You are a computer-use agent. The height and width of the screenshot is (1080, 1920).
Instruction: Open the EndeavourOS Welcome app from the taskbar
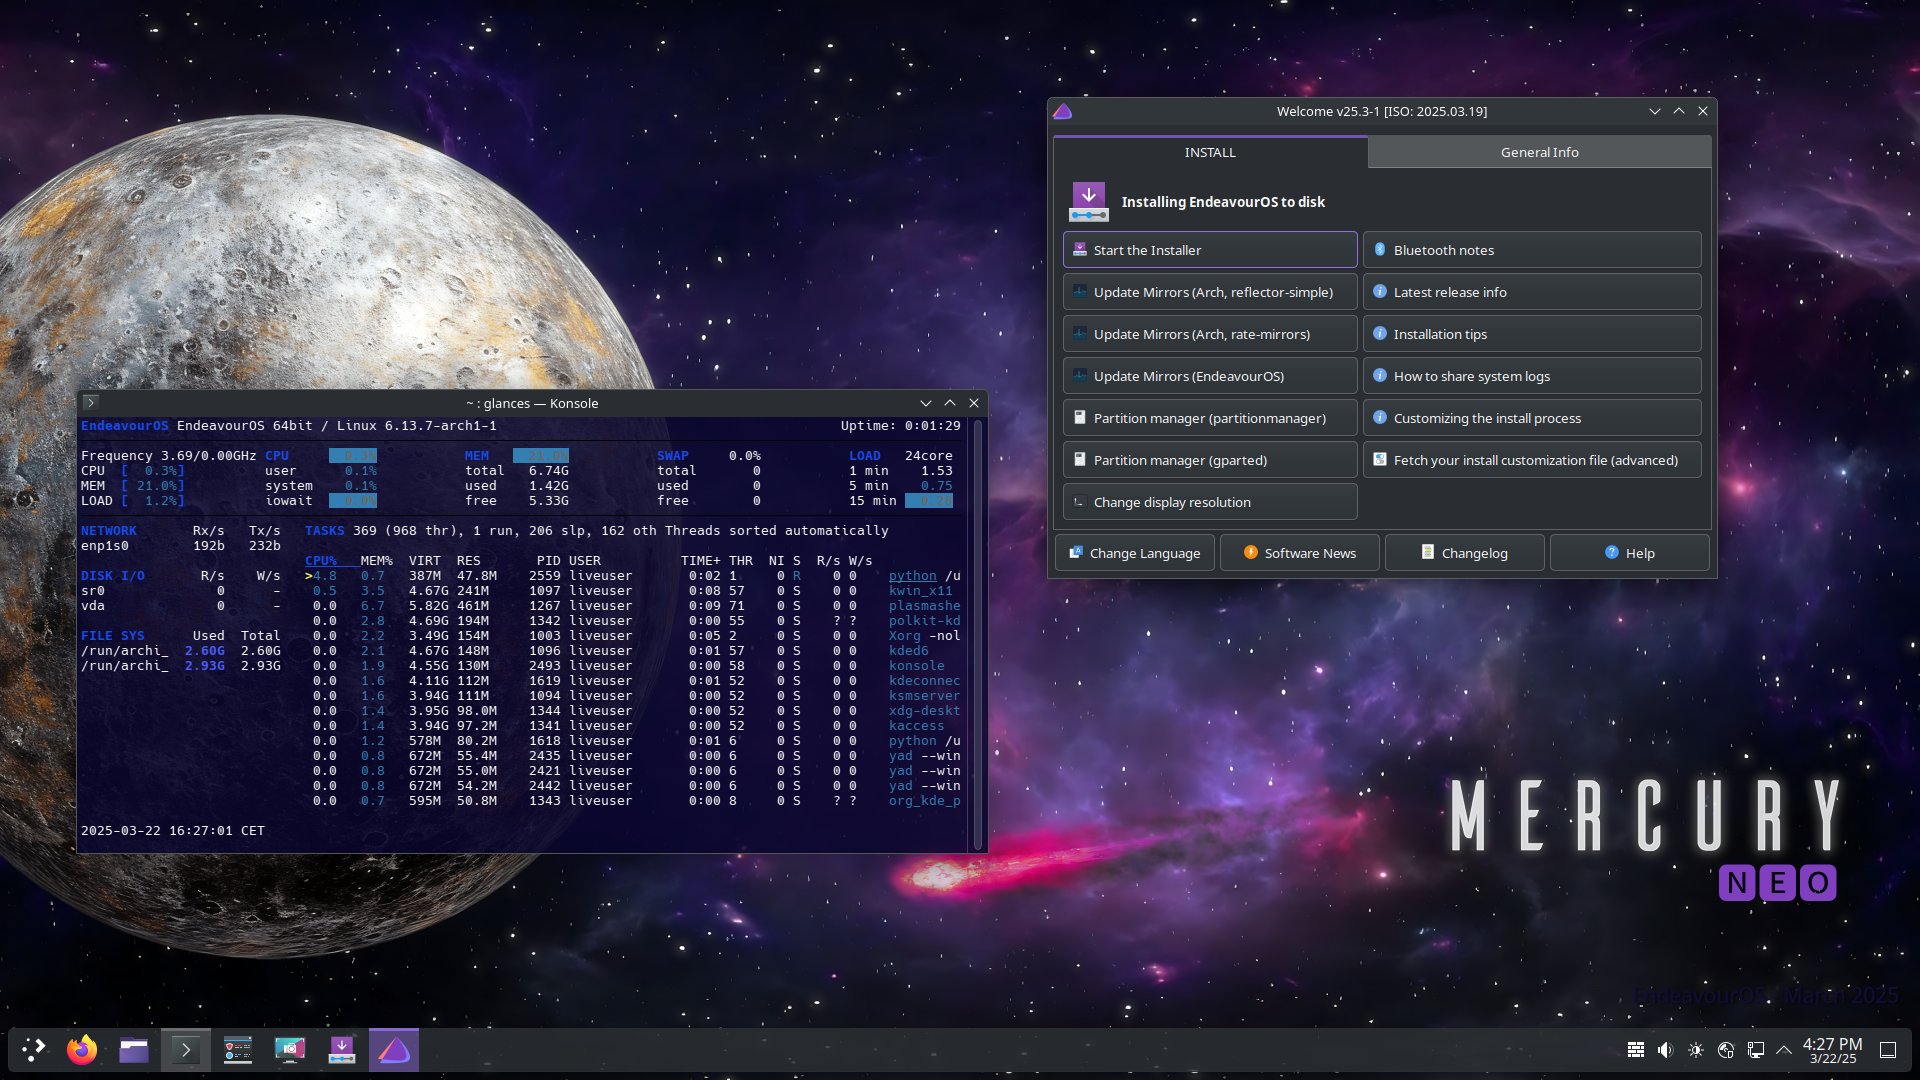pos(394,1049)
